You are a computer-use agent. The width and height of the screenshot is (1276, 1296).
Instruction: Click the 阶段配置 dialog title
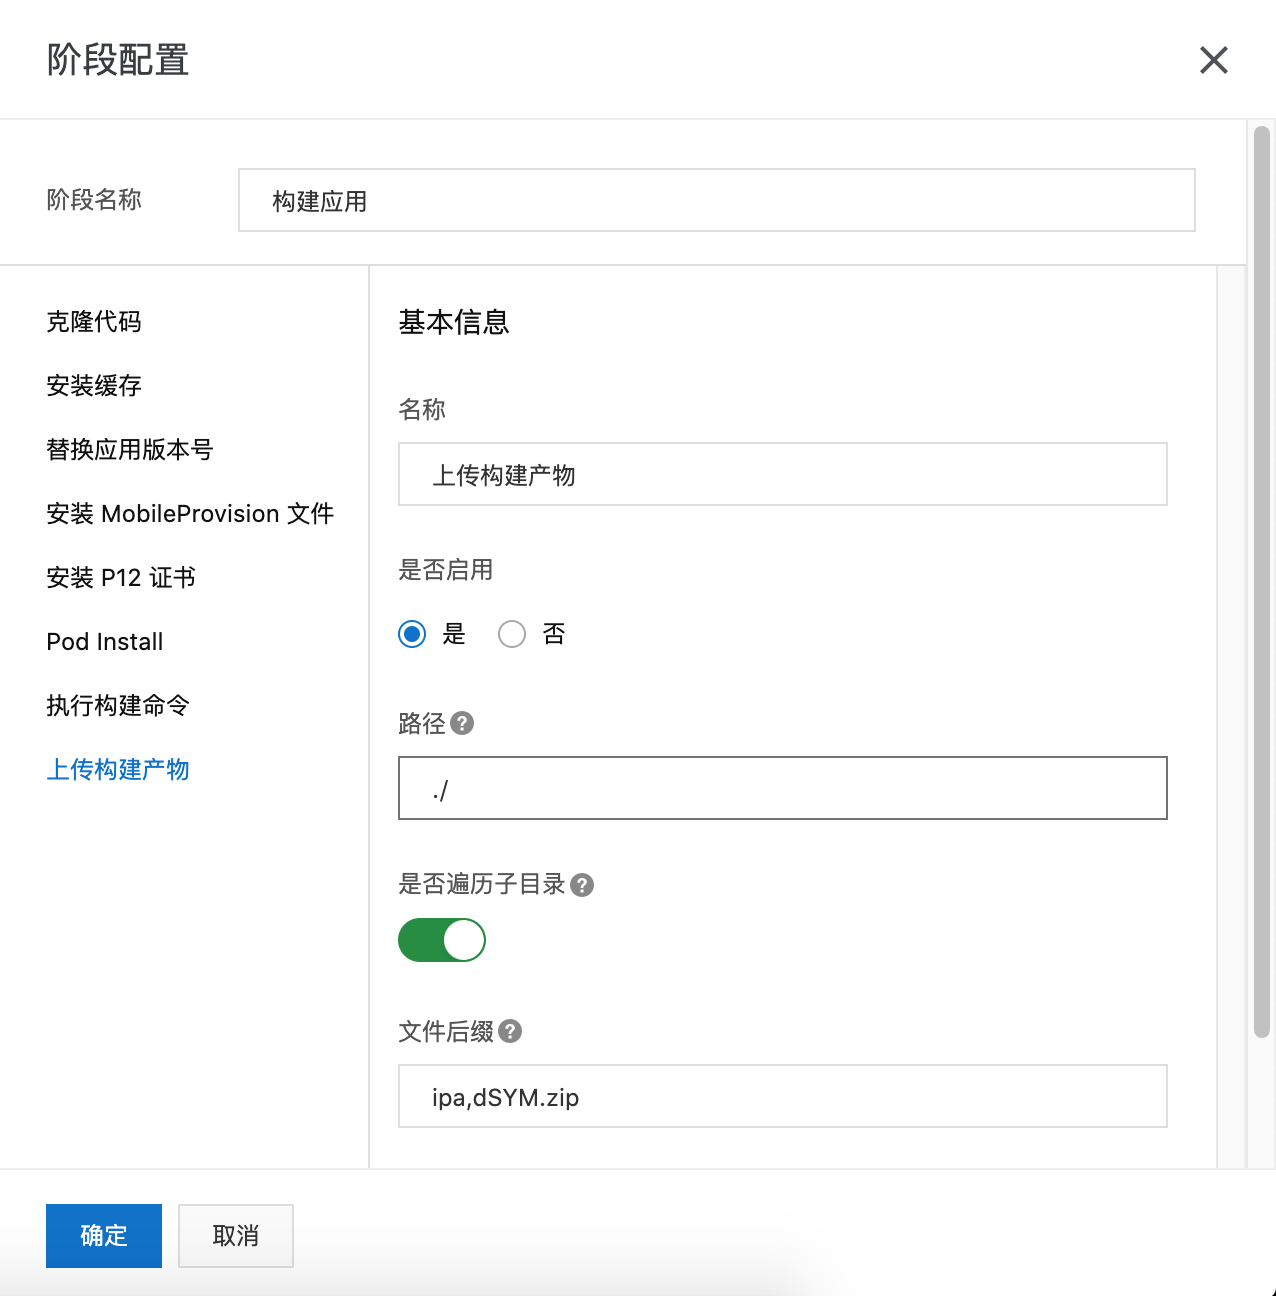(x=118, y=60)
